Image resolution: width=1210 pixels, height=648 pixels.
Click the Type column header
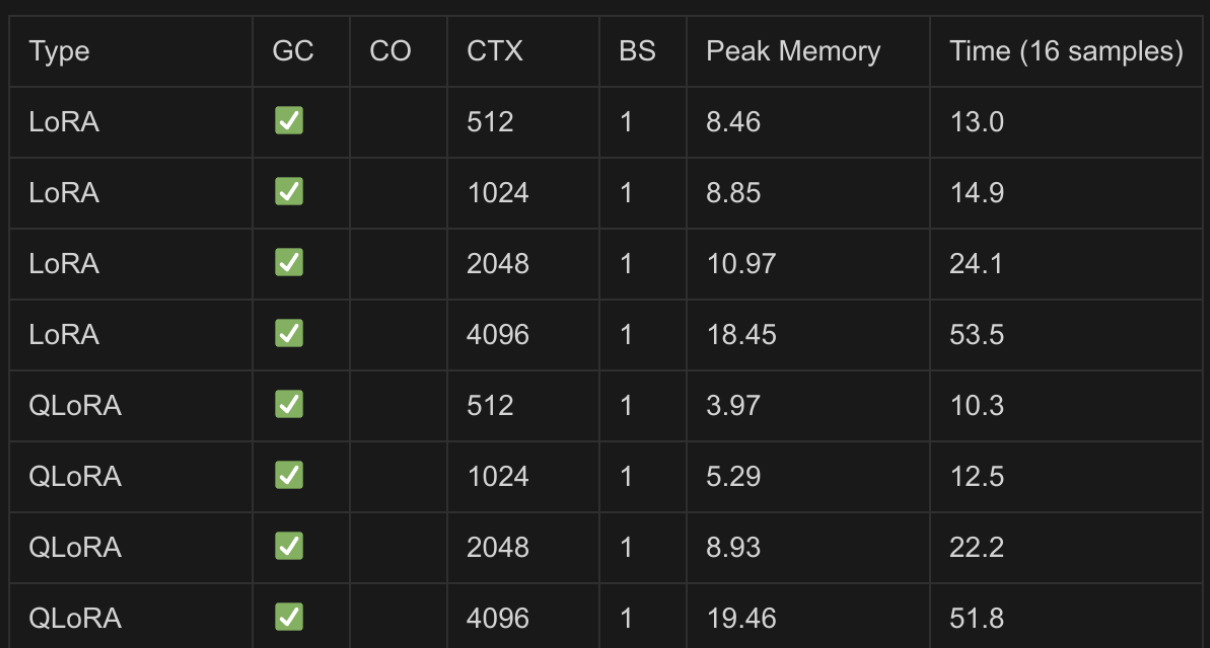[x=59, y=51]
